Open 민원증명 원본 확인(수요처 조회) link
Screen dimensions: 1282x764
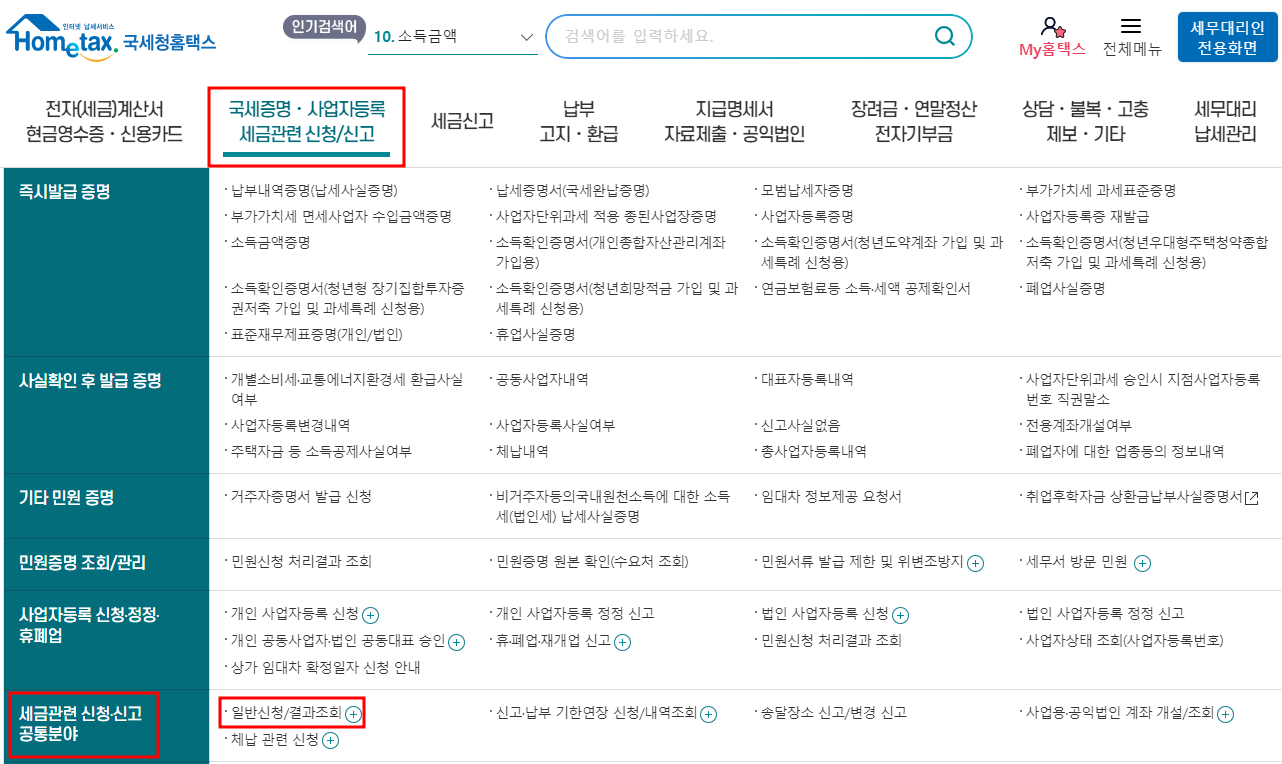click(x=592, y=563)
